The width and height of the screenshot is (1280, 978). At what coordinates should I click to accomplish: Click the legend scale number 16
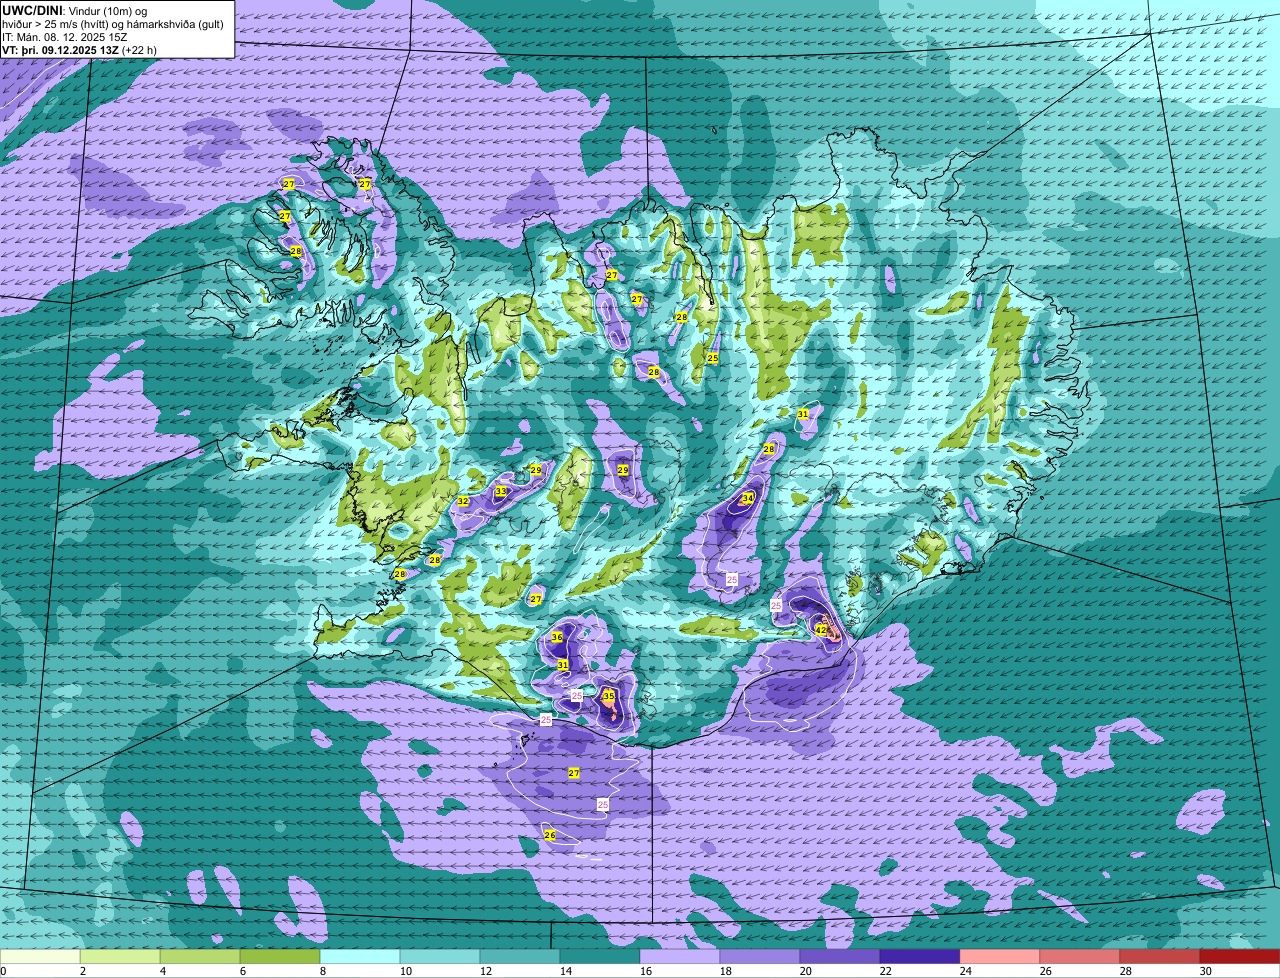644,971
